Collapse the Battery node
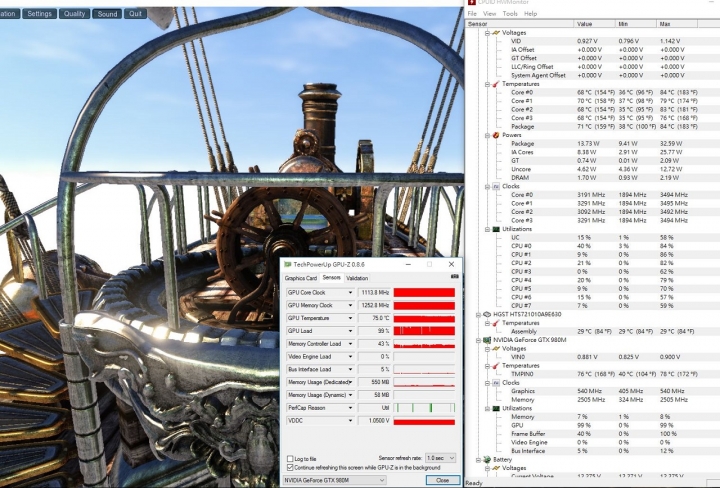The image size is (720, 488). (x=478, y=460)
